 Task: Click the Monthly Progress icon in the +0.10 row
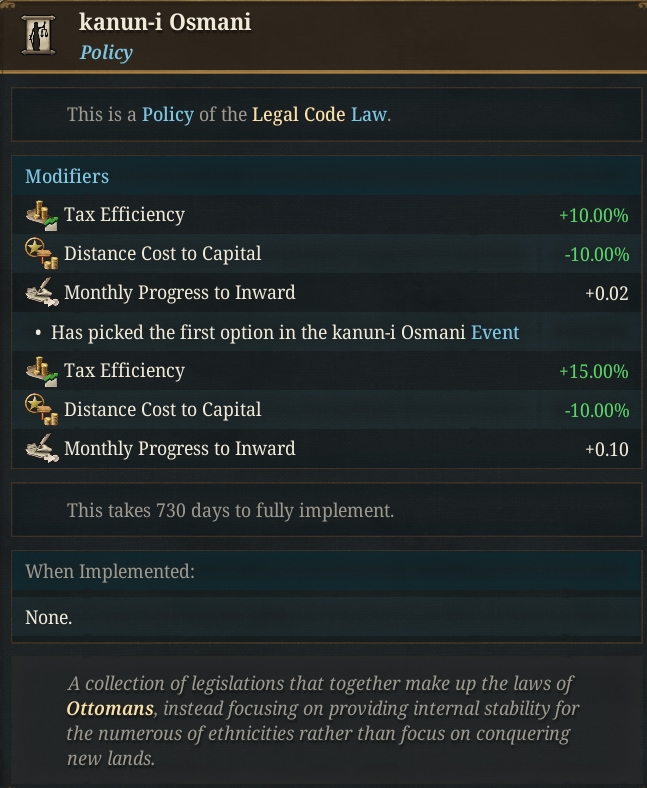click(42, 448)
